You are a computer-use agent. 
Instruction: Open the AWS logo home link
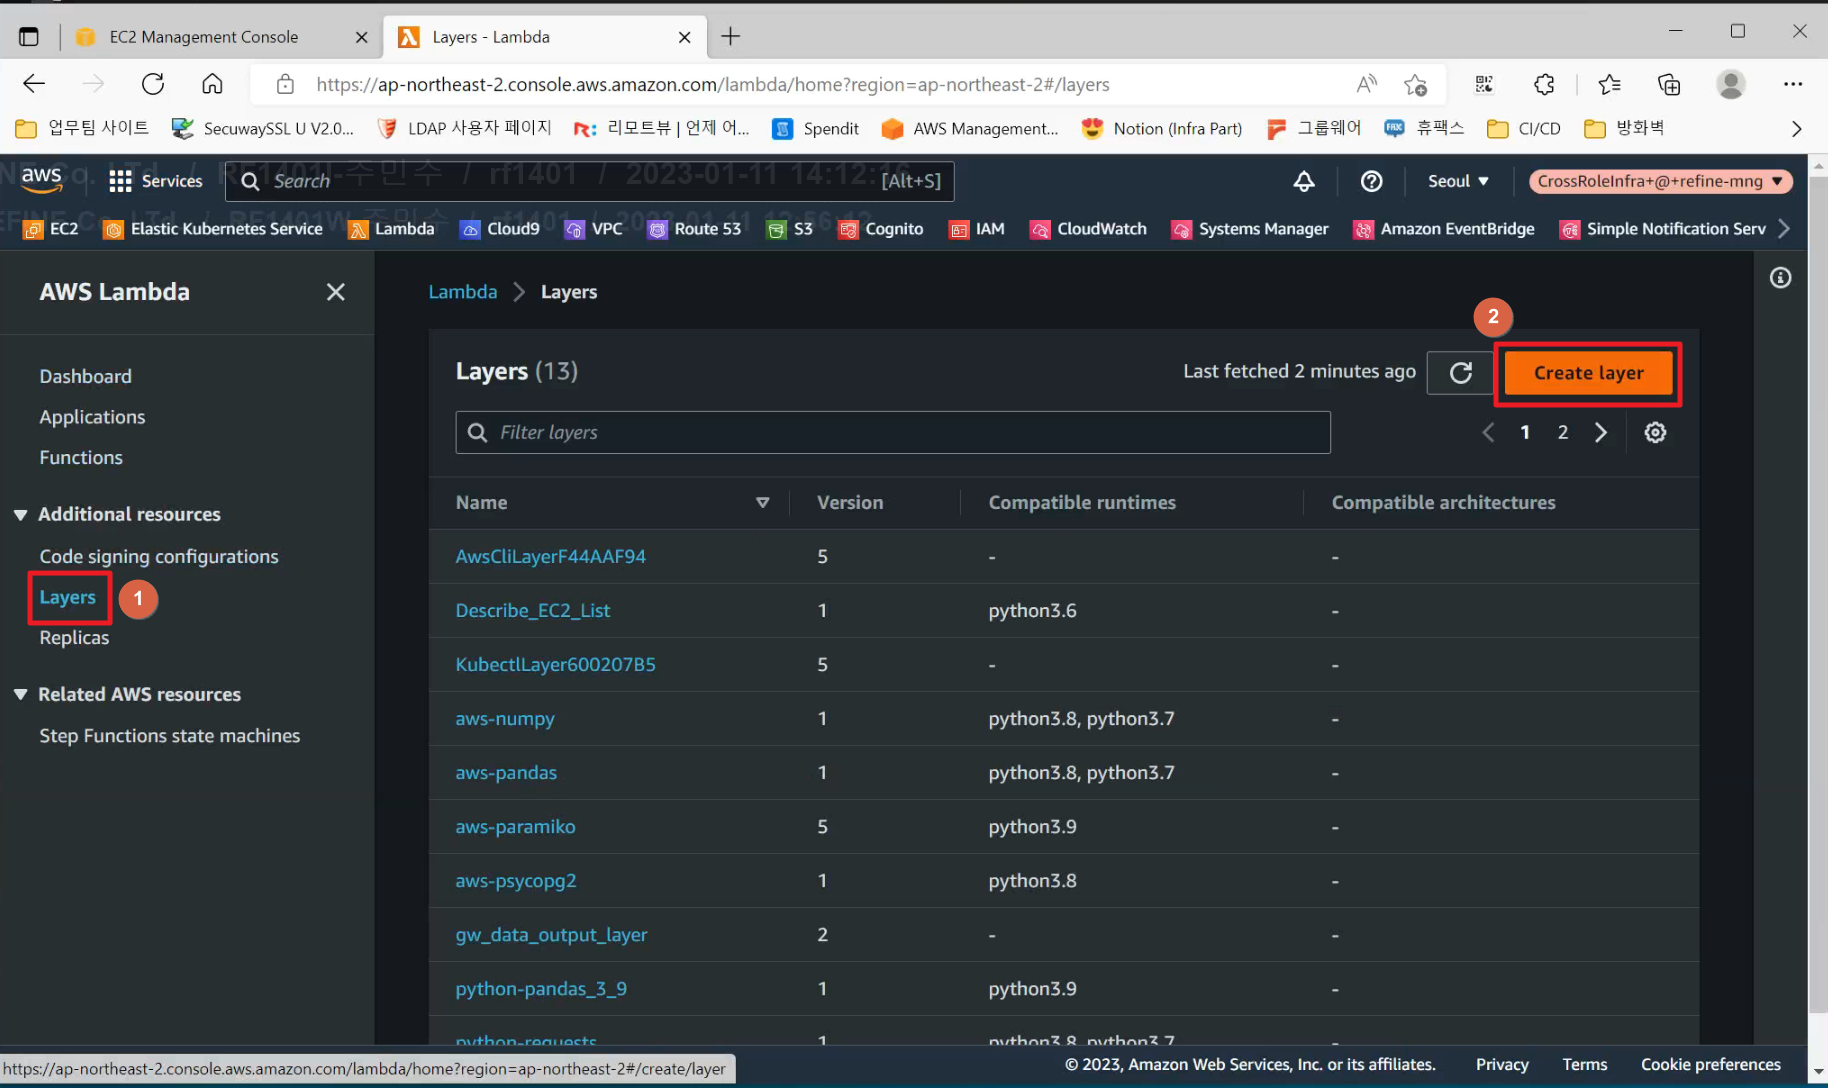click(41, 180)
